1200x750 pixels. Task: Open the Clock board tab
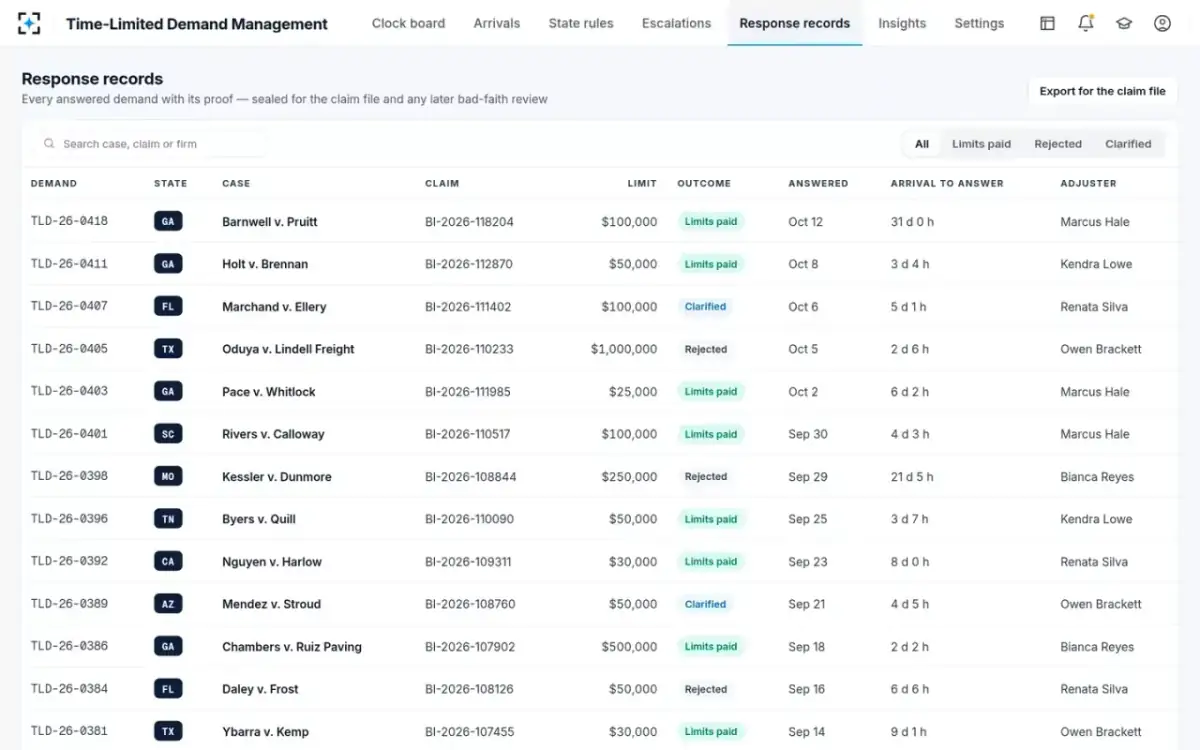pos(408,23)
